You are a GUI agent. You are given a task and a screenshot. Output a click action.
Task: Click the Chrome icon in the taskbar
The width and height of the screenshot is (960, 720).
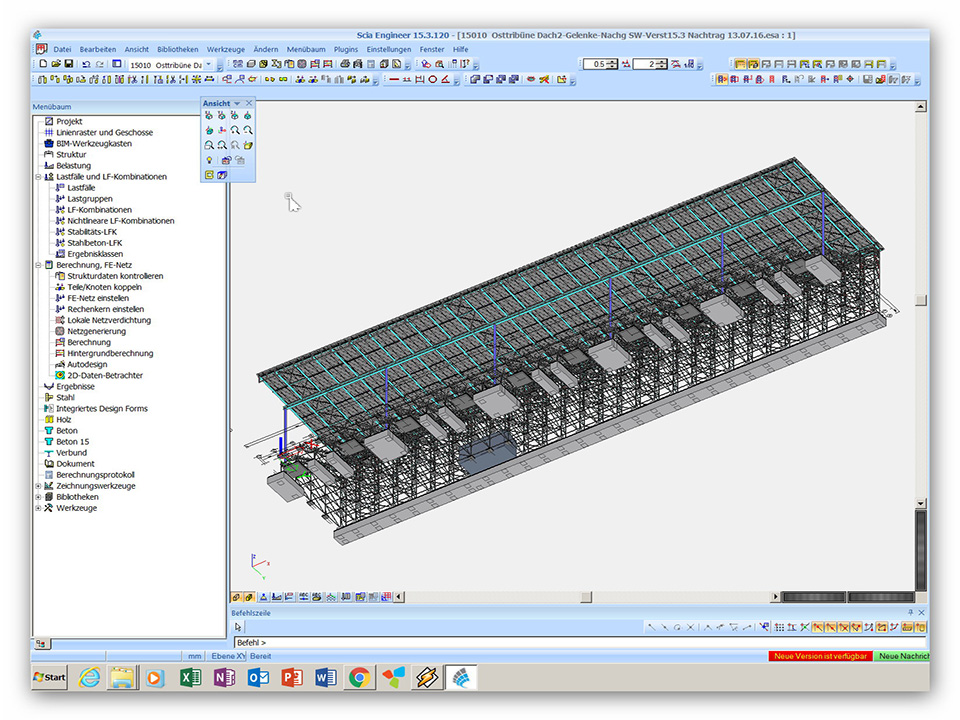359,677
